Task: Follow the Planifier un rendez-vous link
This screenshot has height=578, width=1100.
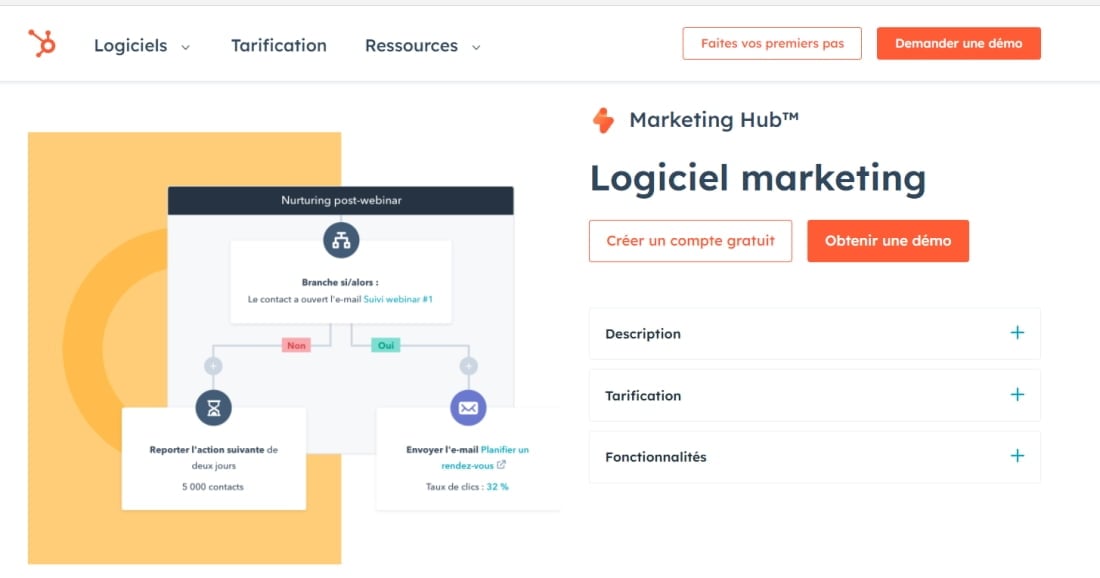Action: click(x=485, y=457)
